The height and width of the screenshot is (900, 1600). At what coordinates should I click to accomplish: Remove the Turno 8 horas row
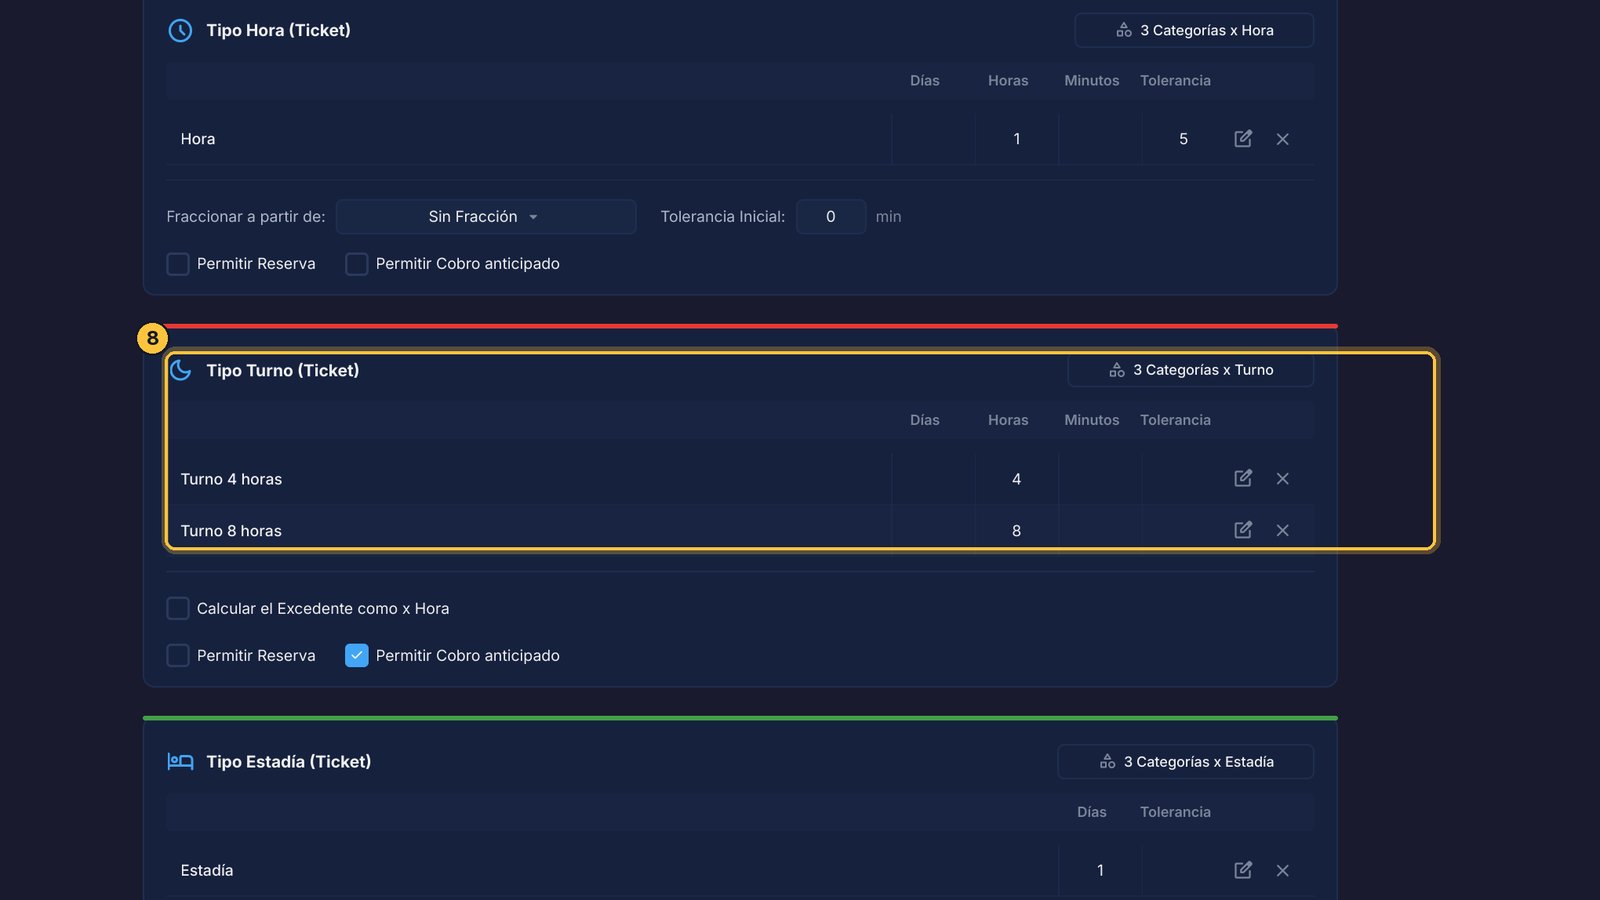pos(1283,531)
